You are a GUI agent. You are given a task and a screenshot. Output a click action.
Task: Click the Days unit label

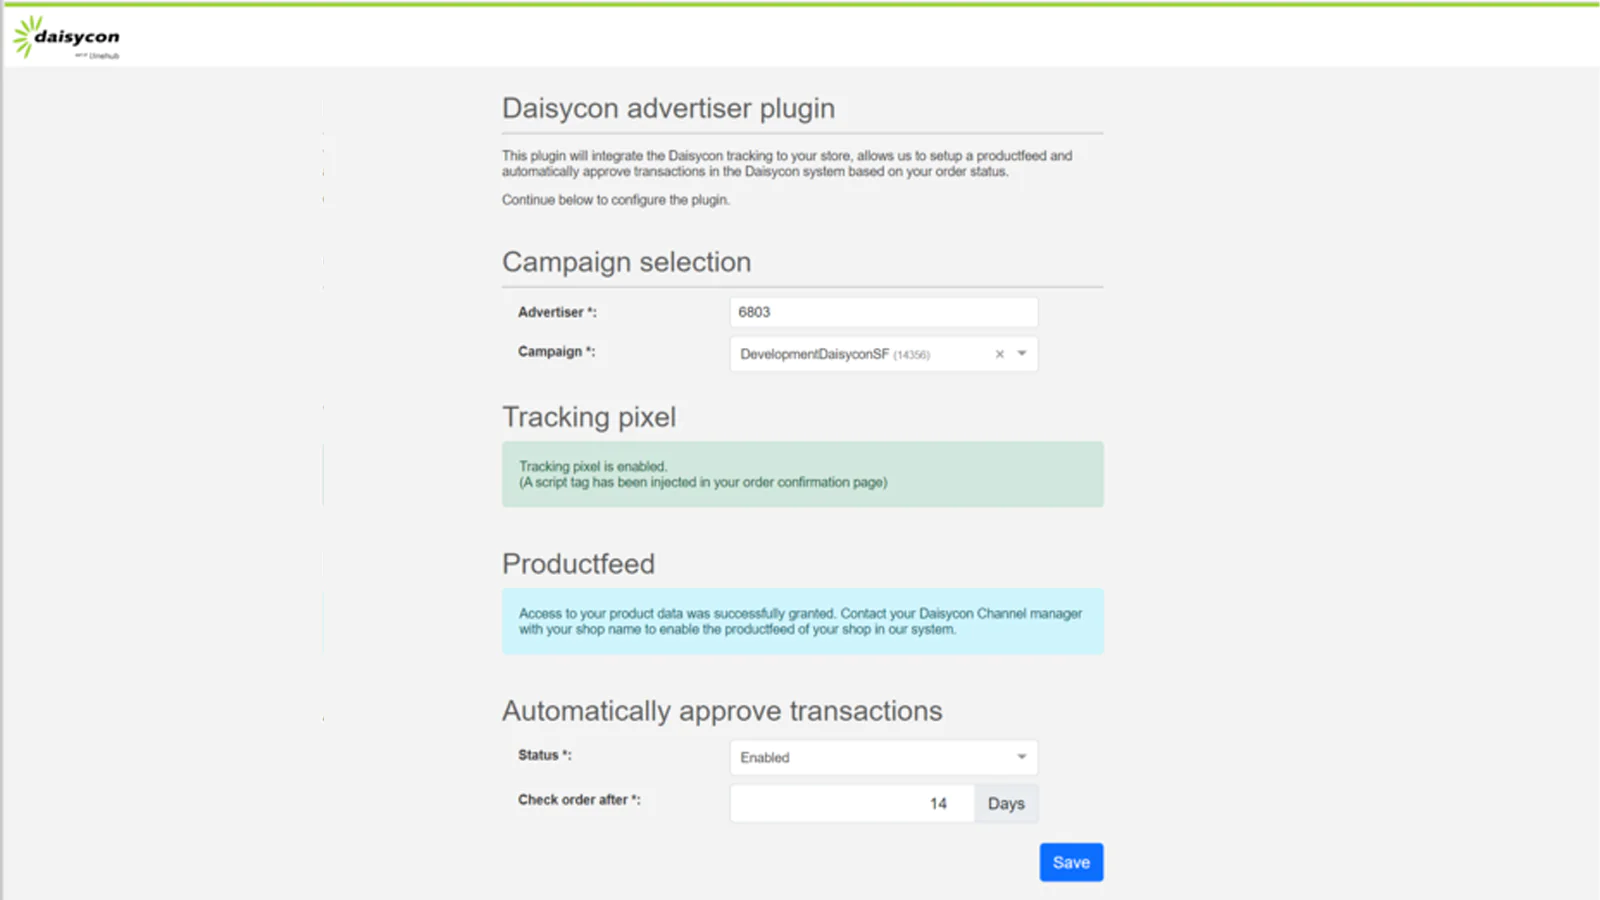1006,803
